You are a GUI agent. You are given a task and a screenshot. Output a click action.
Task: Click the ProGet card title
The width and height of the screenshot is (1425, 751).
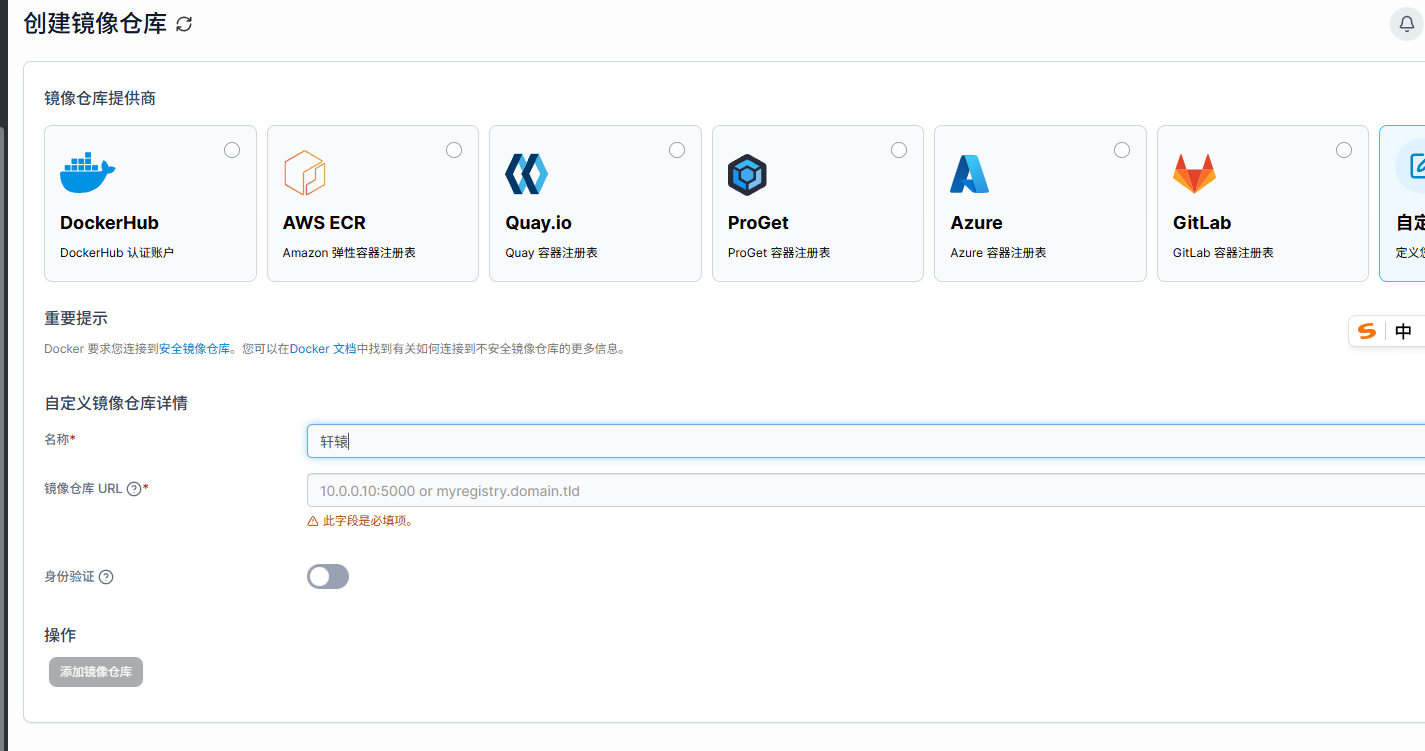click(x=759, y=223)
